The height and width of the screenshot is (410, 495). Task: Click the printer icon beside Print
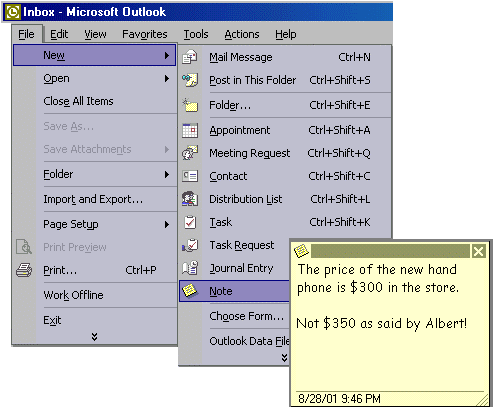[24, 270]
